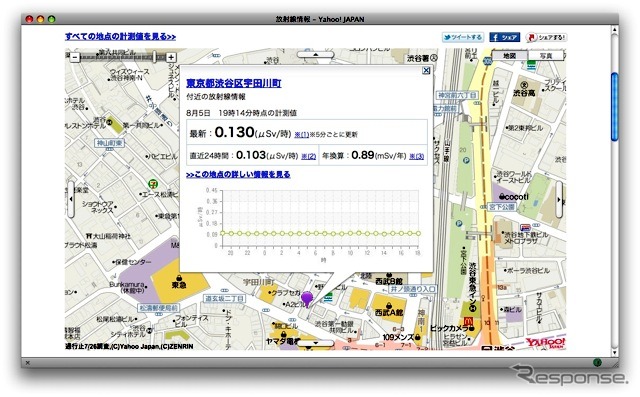This screenshot has height=397, width=640.
Task: Open the 東京都渋谷区宇田川町 location link
Action: click(x=233, y=83)
